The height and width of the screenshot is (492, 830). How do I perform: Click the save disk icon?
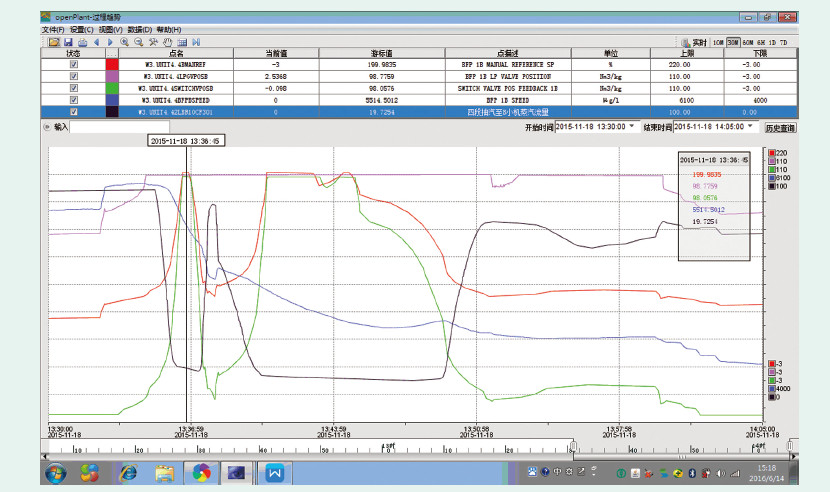point(67,42)
